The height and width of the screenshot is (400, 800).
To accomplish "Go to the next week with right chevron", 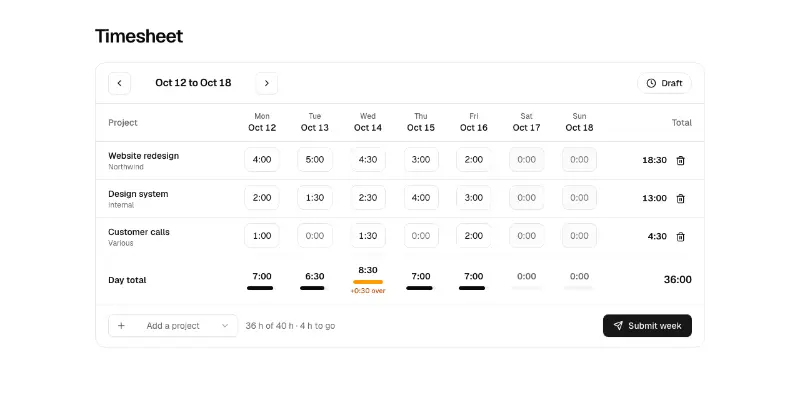I will (x=266, y=83).
